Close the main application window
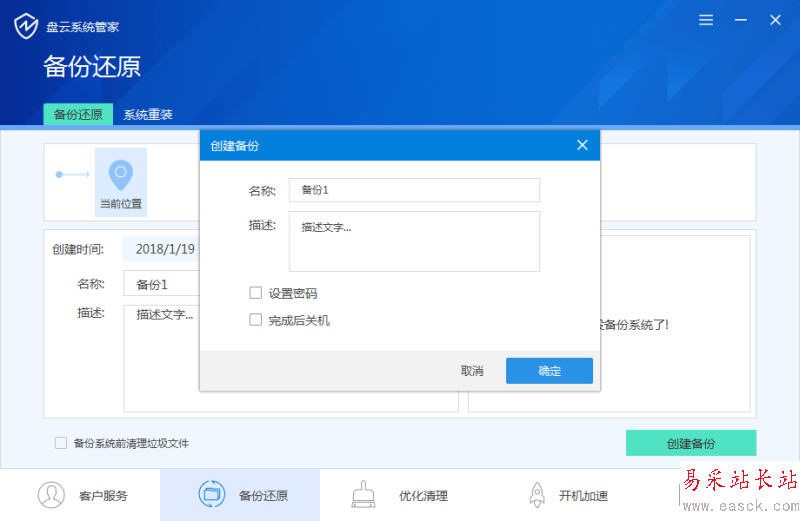800x521 pixels. point(775,20)
